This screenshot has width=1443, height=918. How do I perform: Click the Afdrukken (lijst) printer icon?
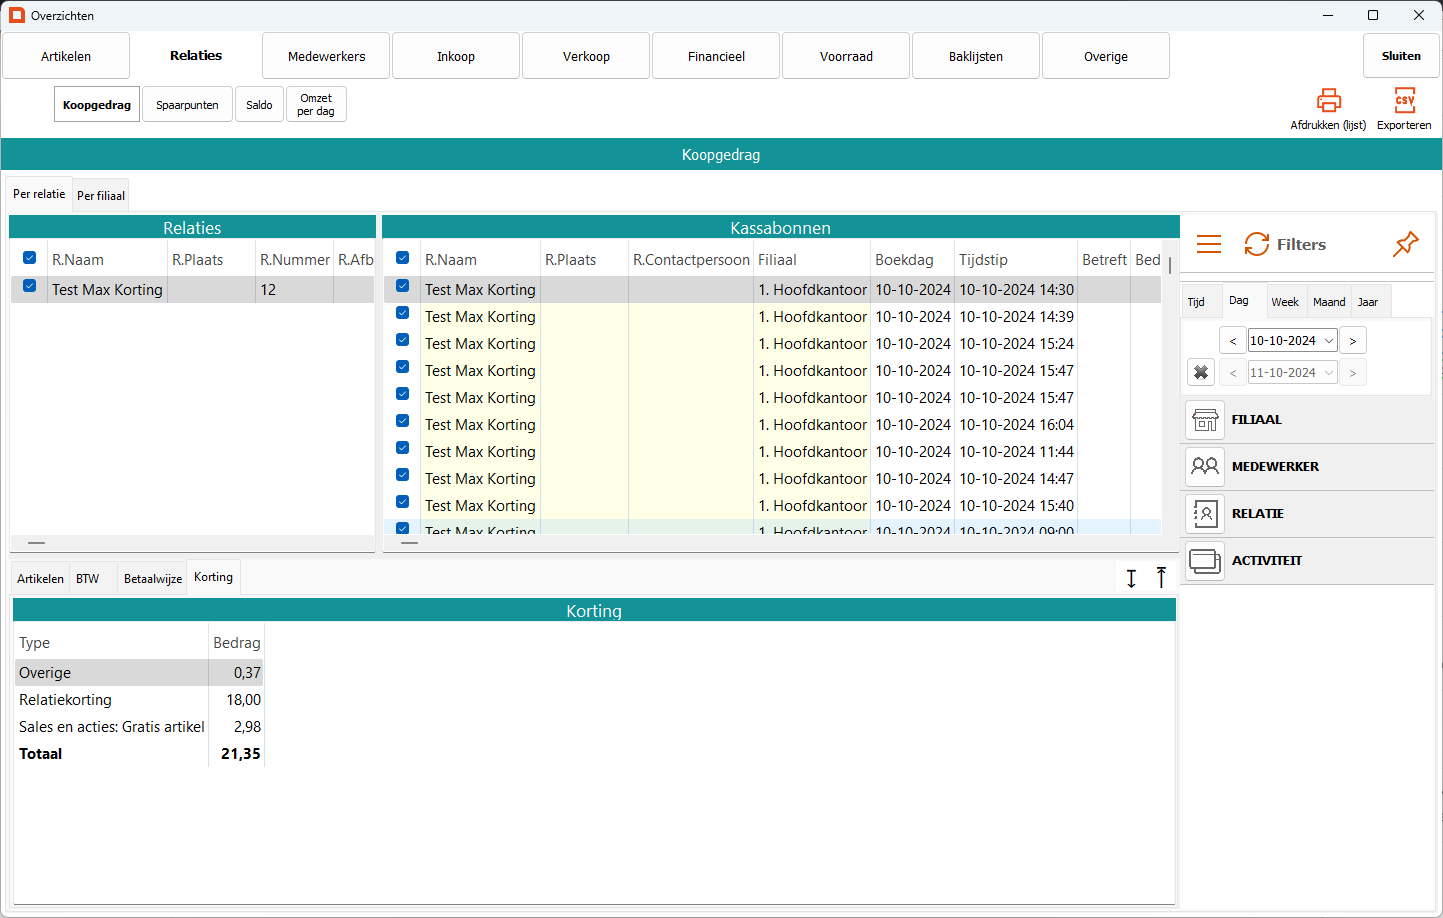1328,100
